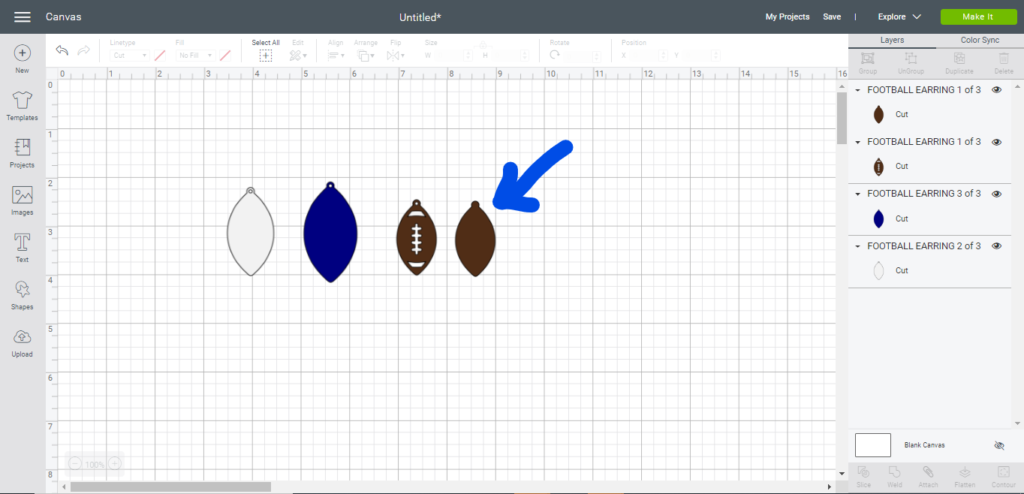Hide FOOTBALL EARRING 3 of 3 layer
1024x494 pixels.
997,194
